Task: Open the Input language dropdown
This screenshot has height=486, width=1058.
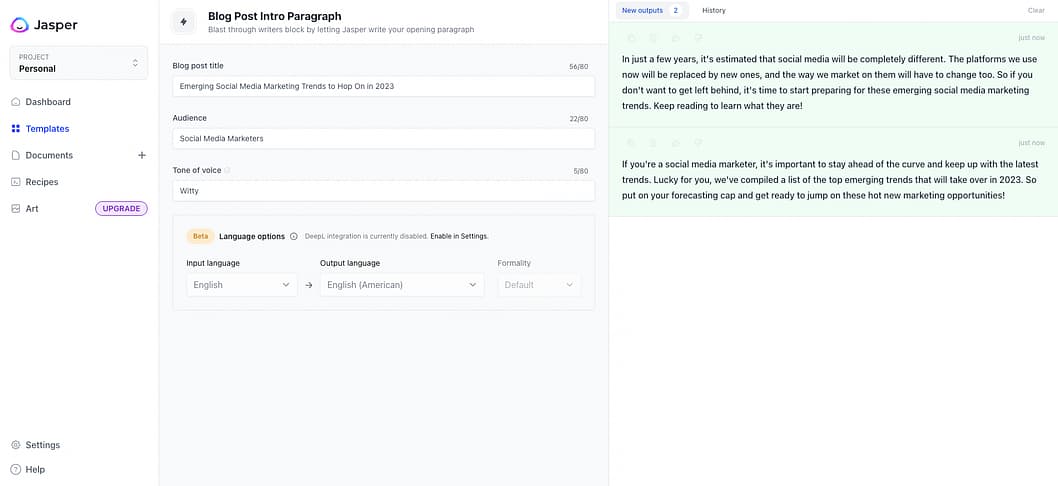Action: 242,285
